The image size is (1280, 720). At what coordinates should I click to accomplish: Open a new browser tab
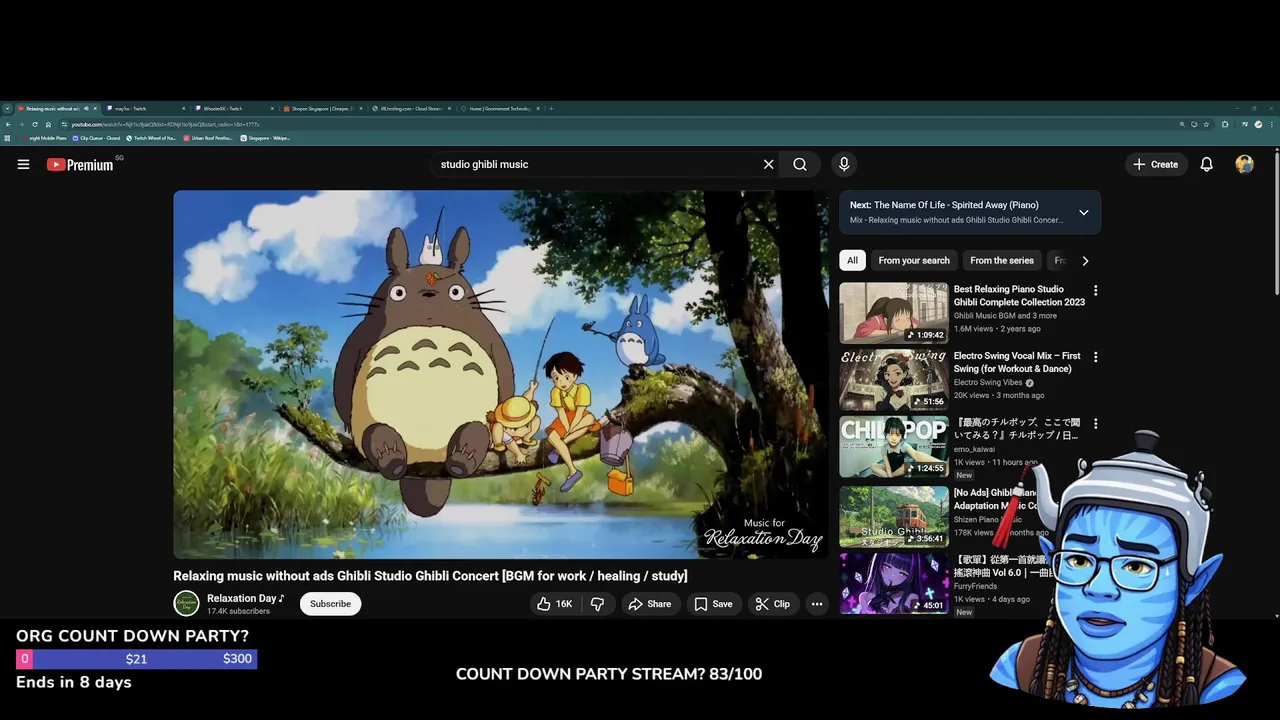click(551, 108)
